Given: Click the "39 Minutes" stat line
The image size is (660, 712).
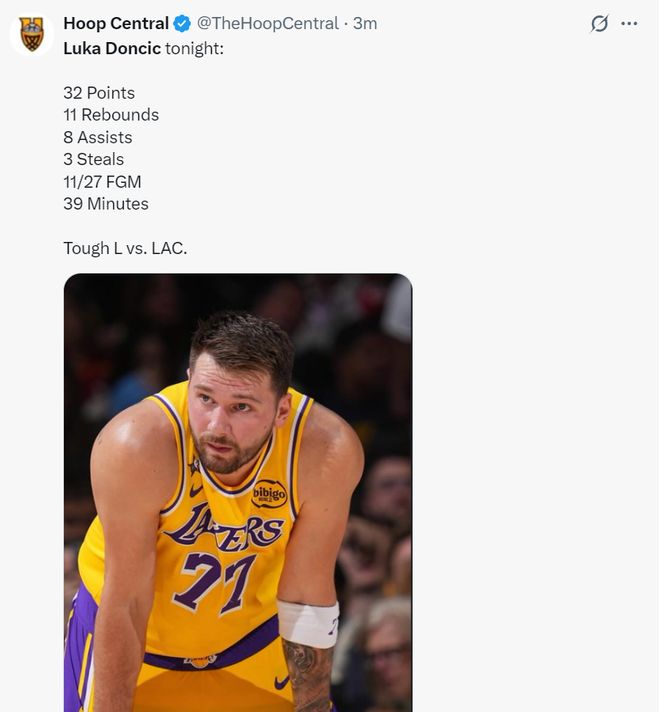Looking at the screenshot, I should [106, 203].
